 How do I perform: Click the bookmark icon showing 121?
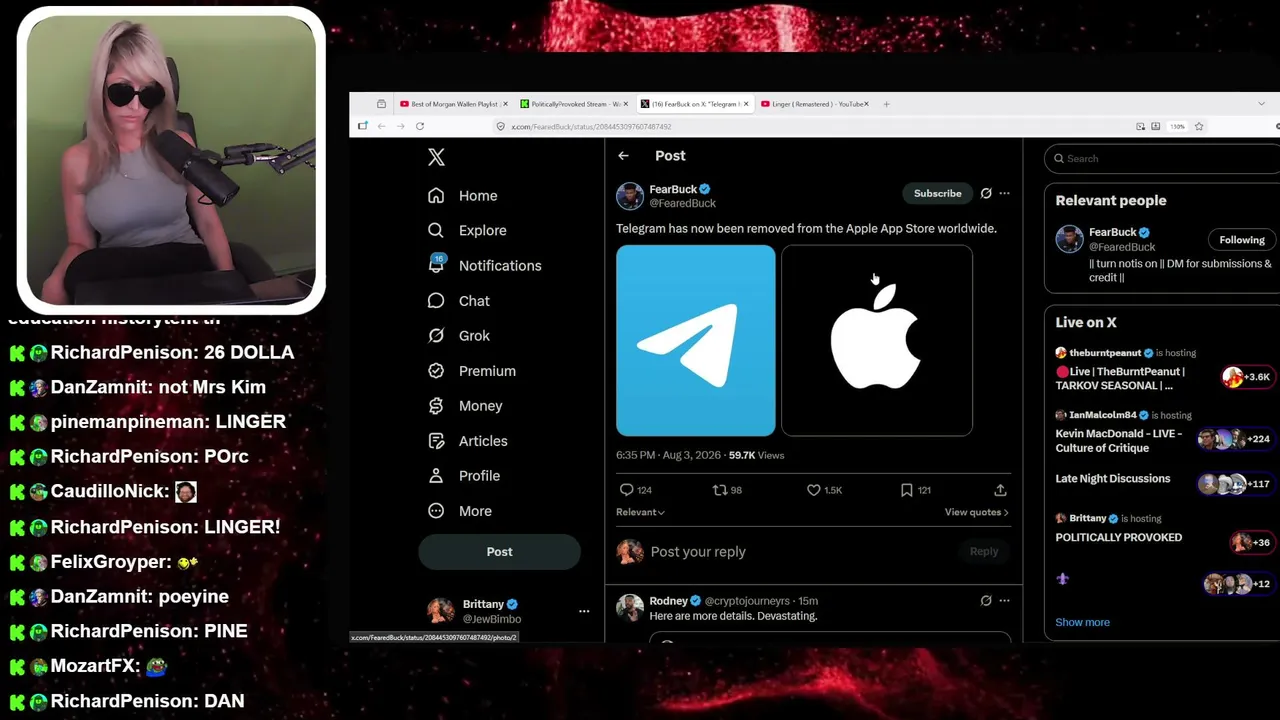pyautogui.click(x=906, y=490)
